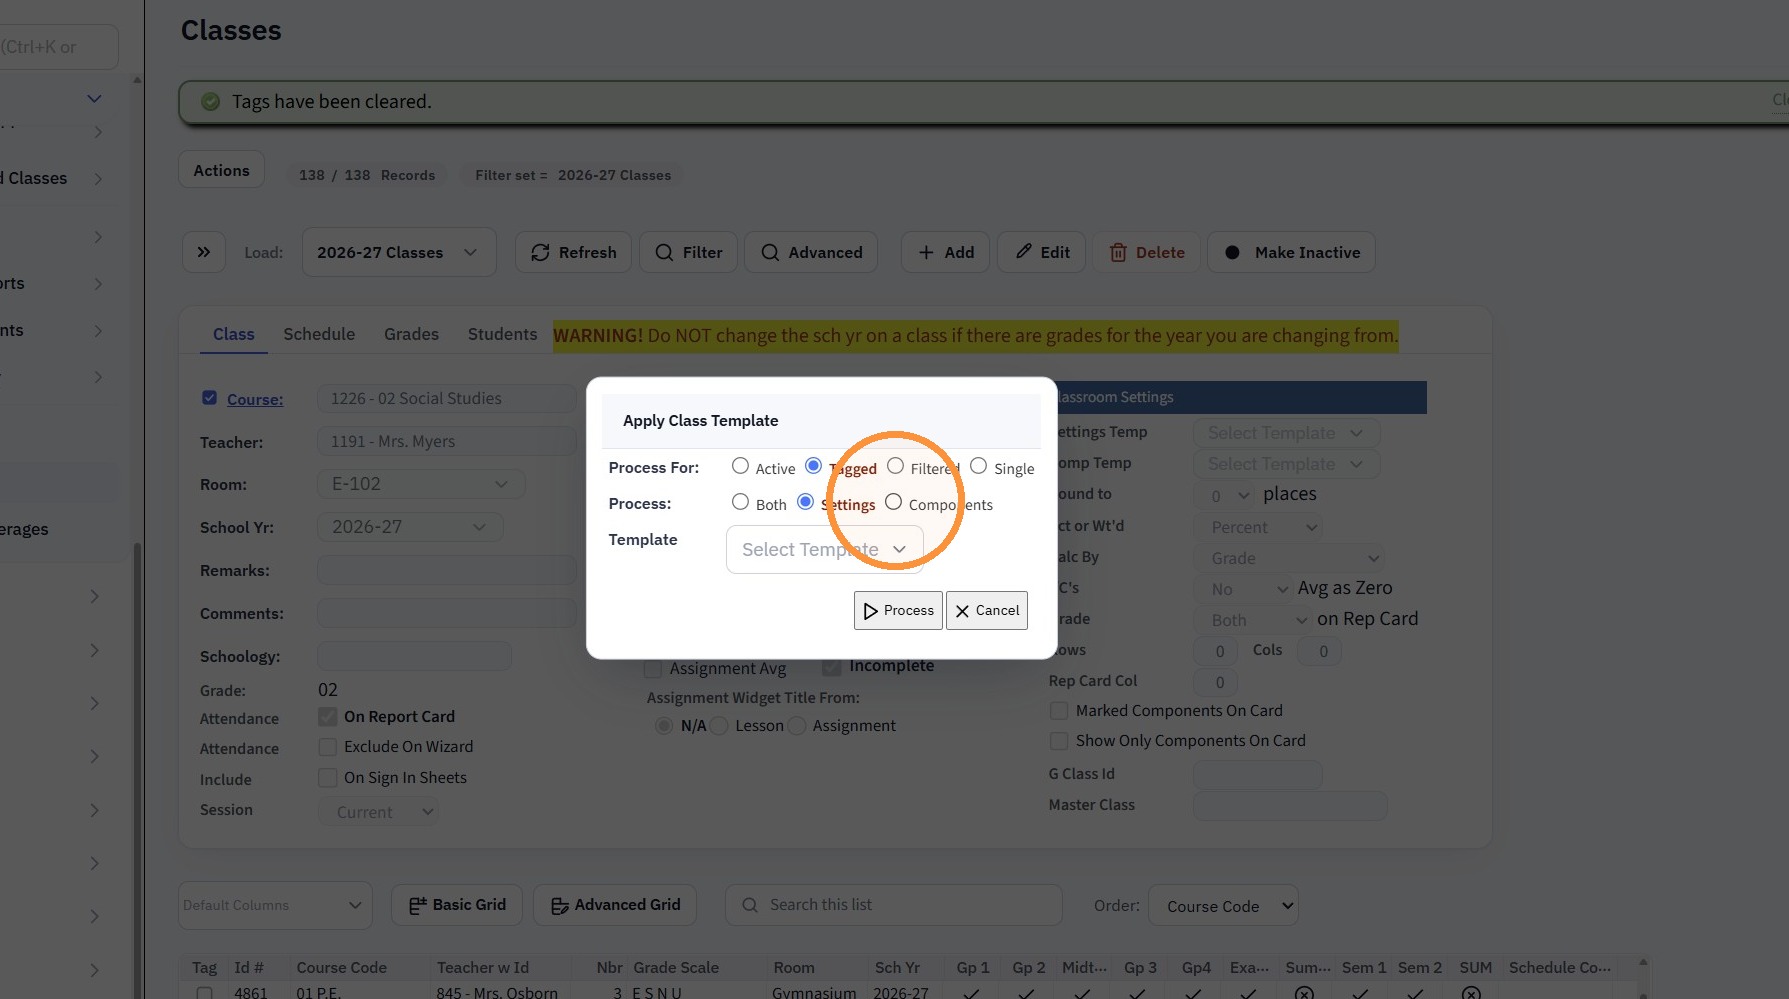This screenshot has width=1789, height=999.
Task: Select the Both process radio option
Action: click(x=740, y=502)
